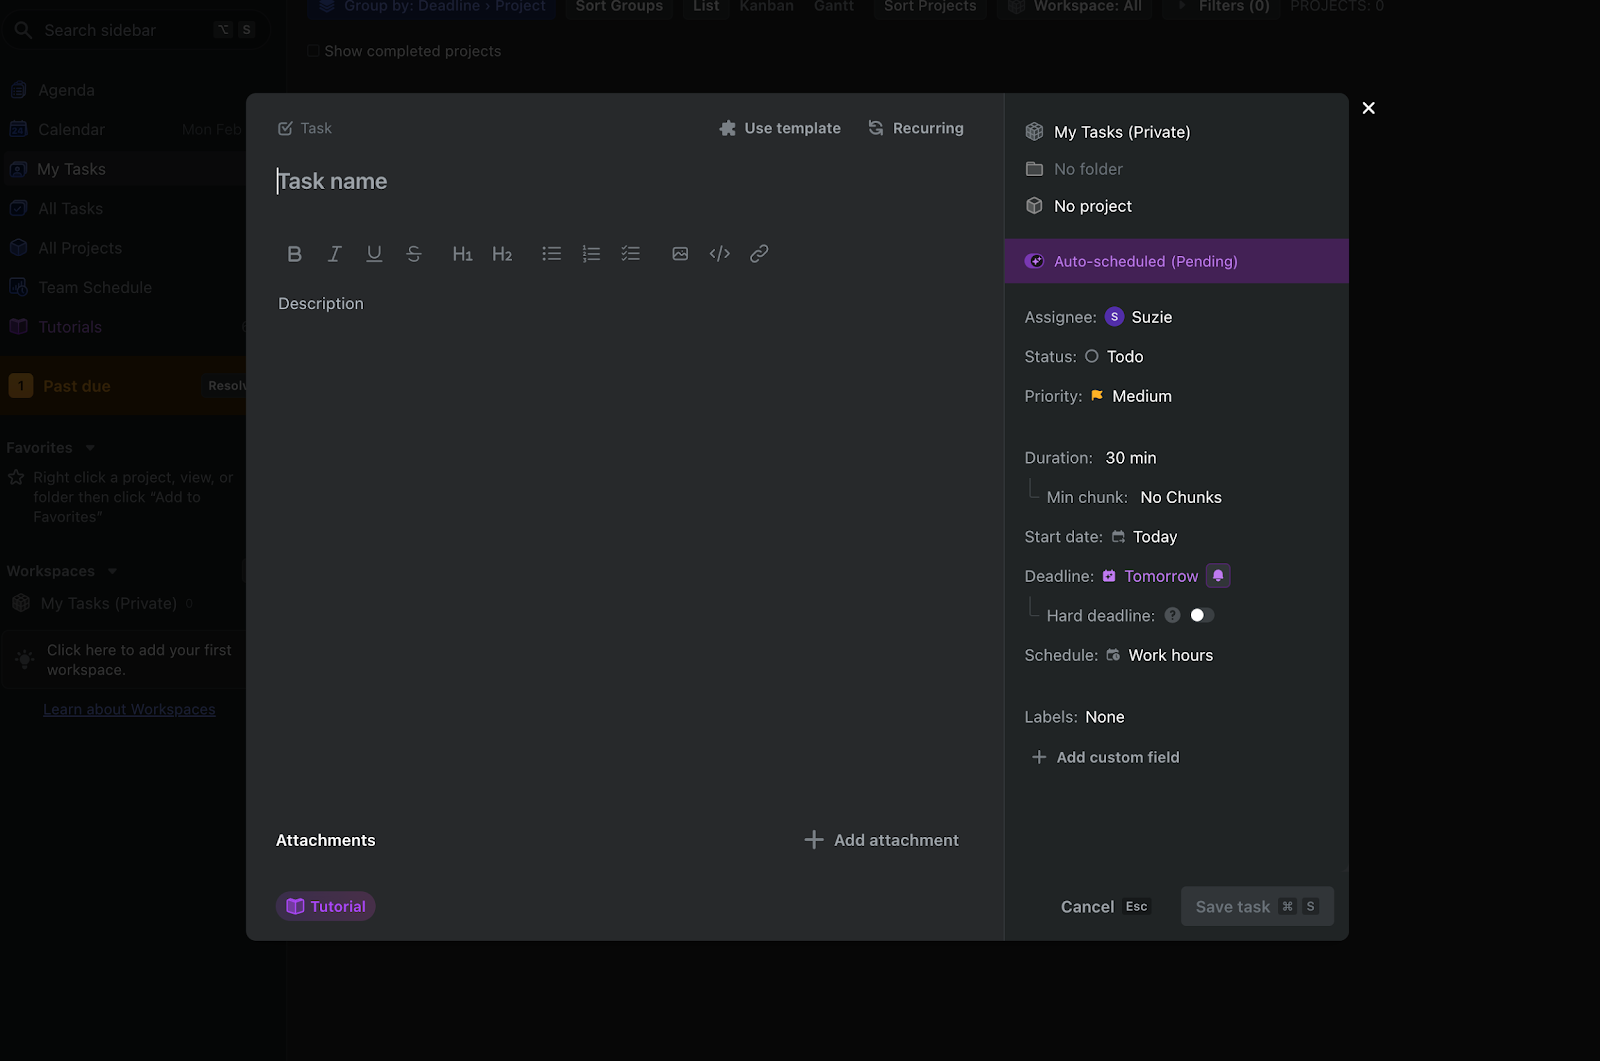1600x1061 pixels.
Task: Change the Todo status
Action: click(x=1114, y=357)
